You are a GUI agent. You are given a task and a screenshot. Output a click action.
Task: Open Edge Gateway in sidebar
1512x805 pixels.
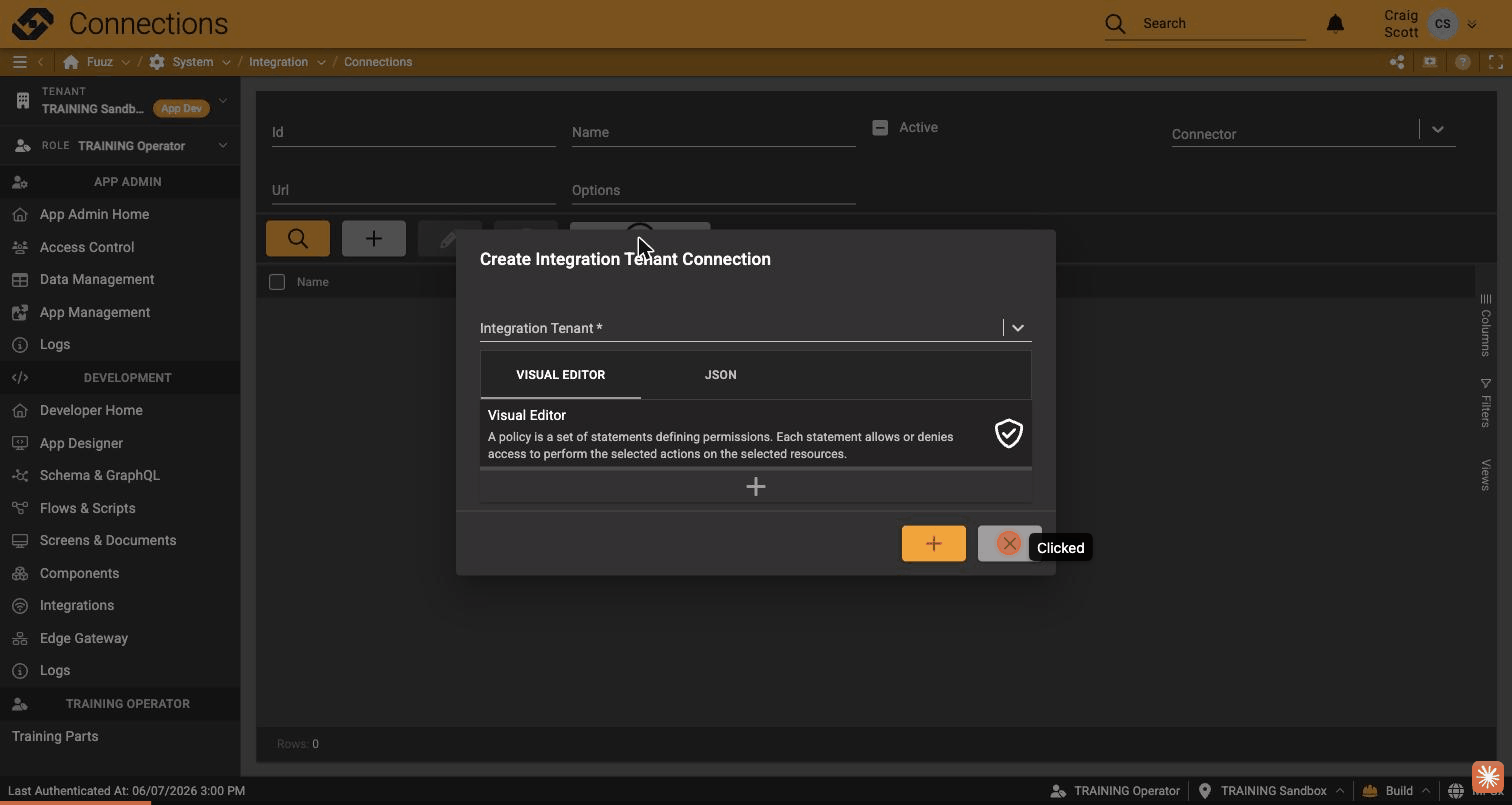pyautogui.click(x=84, y=638)
